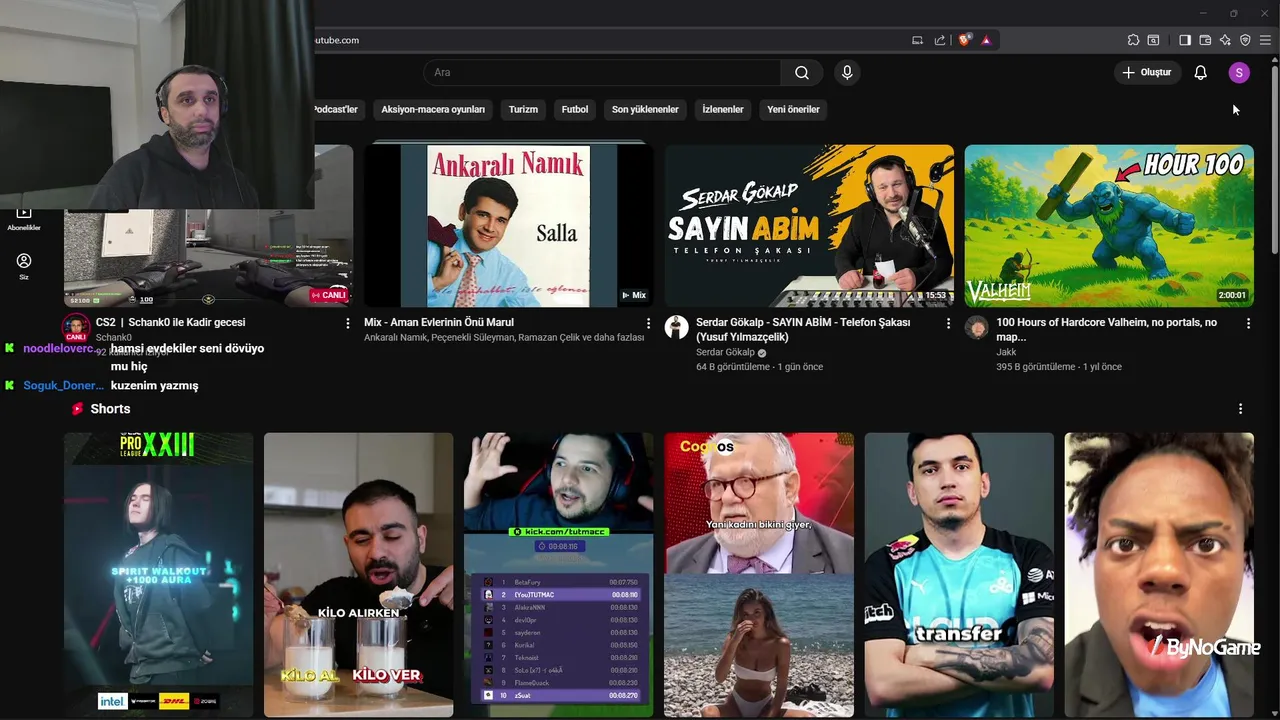Click the '395 B görüntüleme · 1 yıl önce' text
The height and width of the screenshot is (720, 1280).
(1059, 367)
